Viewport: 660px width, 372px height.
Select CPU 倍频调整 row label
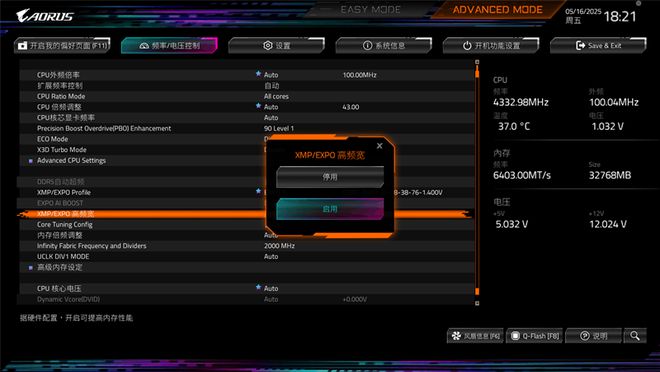pyautogui.click(x=59, y=107)
